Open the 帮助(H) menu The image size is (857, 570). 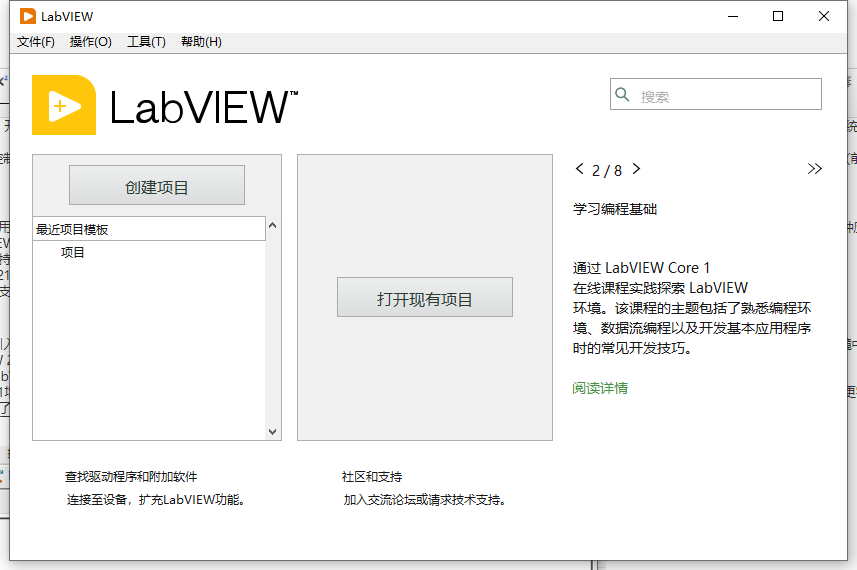201,42
